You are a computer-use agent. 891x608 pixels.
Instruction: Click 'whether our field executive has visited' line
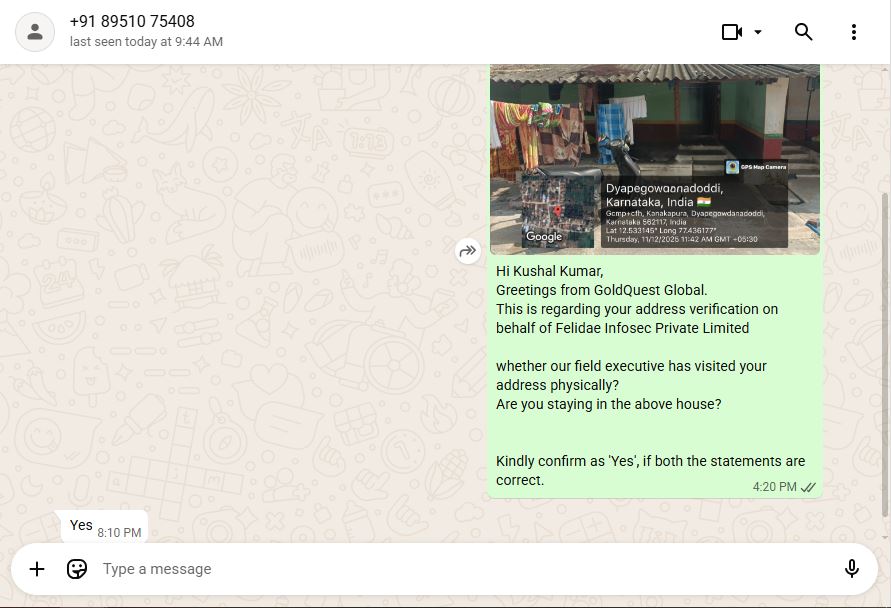click(x=631, y=366)
